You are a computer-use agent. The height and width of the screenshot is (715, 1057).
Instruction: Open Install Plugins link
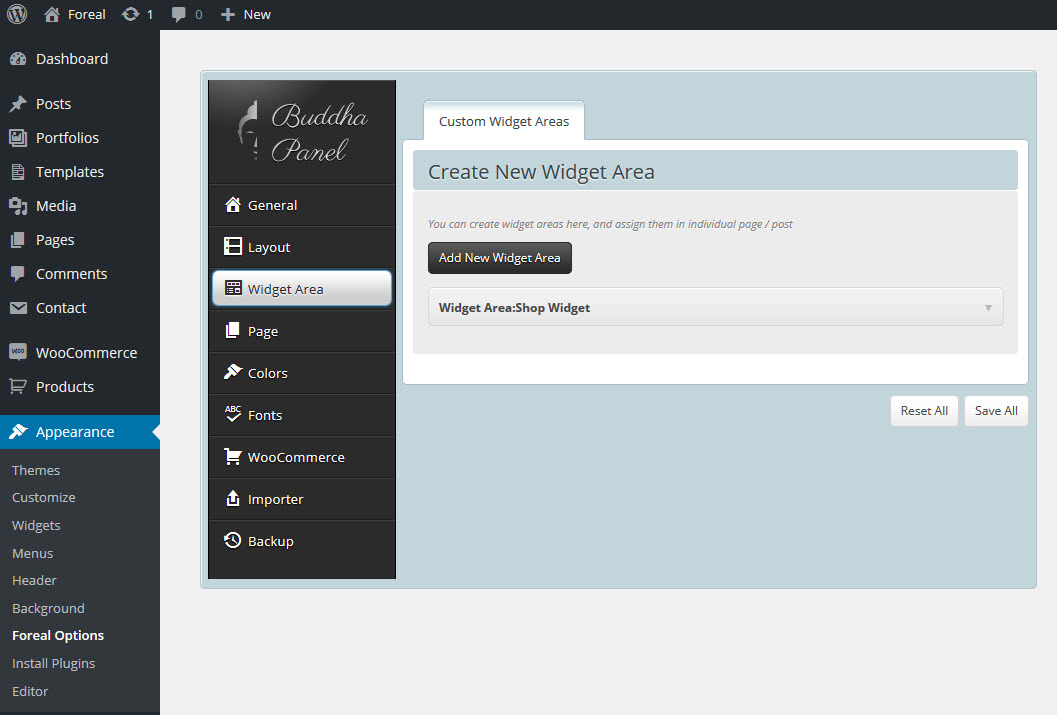54,664
